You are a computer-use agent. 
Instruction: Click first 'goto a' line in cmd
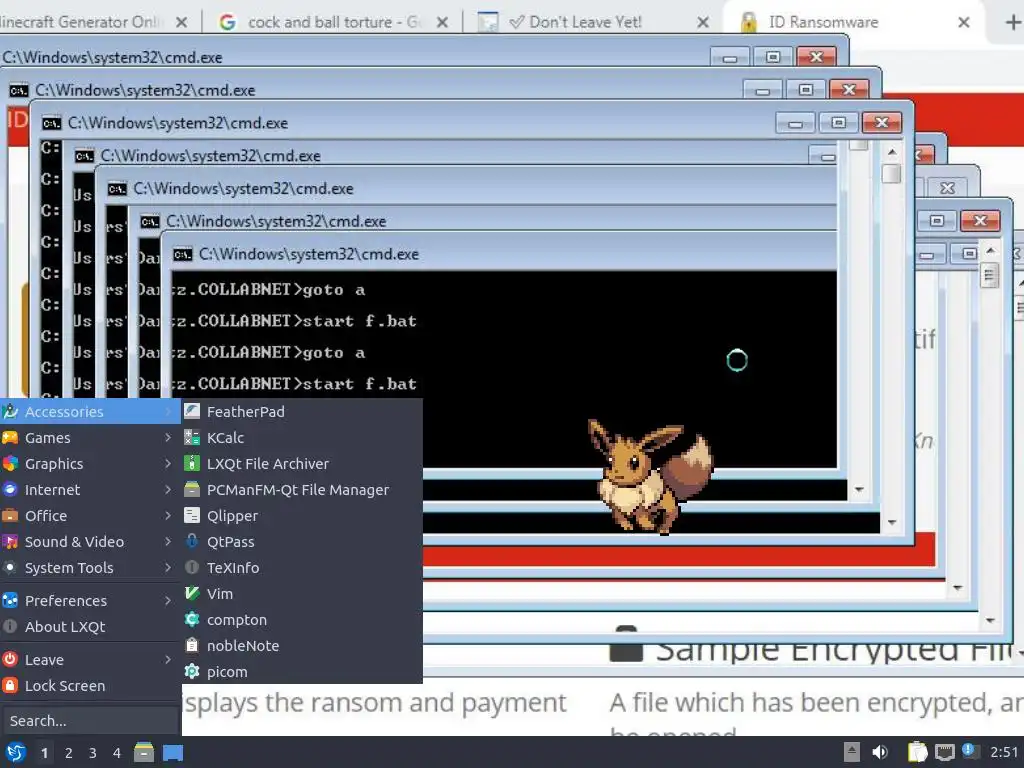(x=269, y=289)
